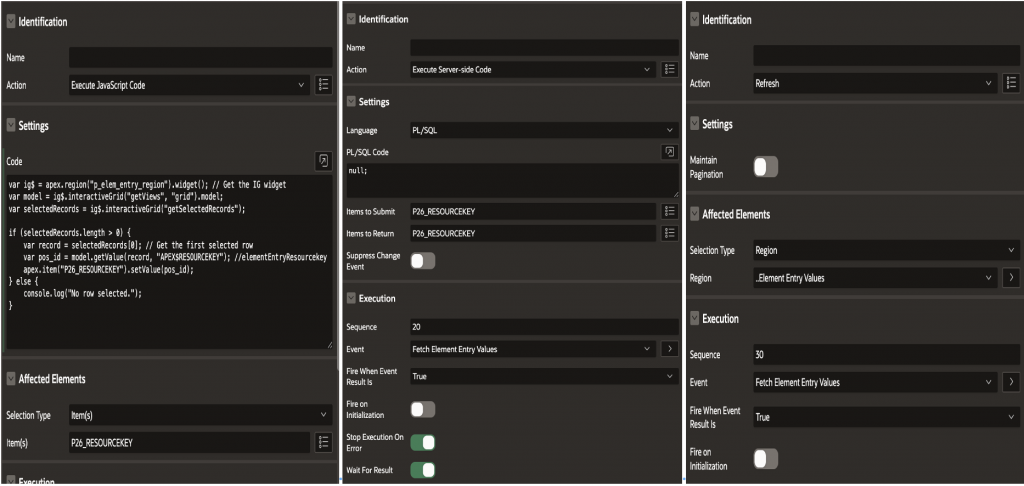Click the Sequence field containing 30
Screen dimensions: 1024x486
pyautogui.click(x=885, y=354)
